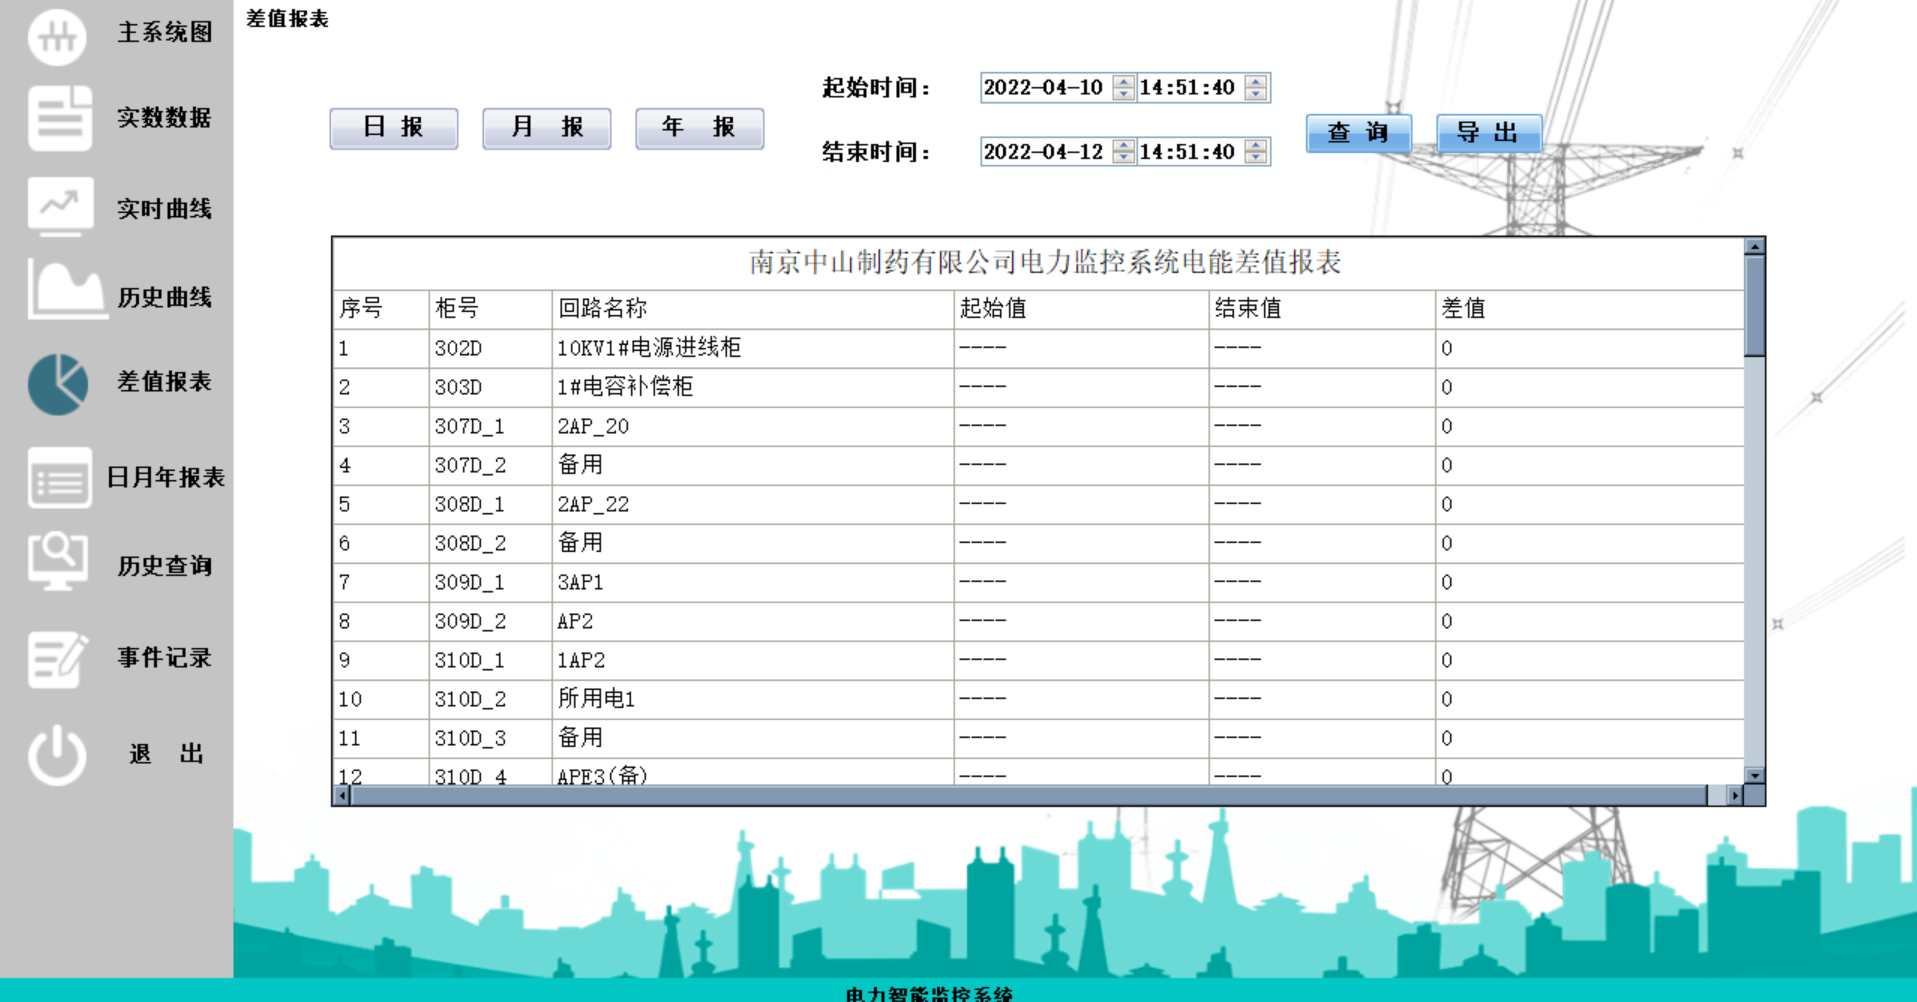1917x1002 pixels.
Task: Open the 日月年报表 report list icon
Action: [57, 478]
